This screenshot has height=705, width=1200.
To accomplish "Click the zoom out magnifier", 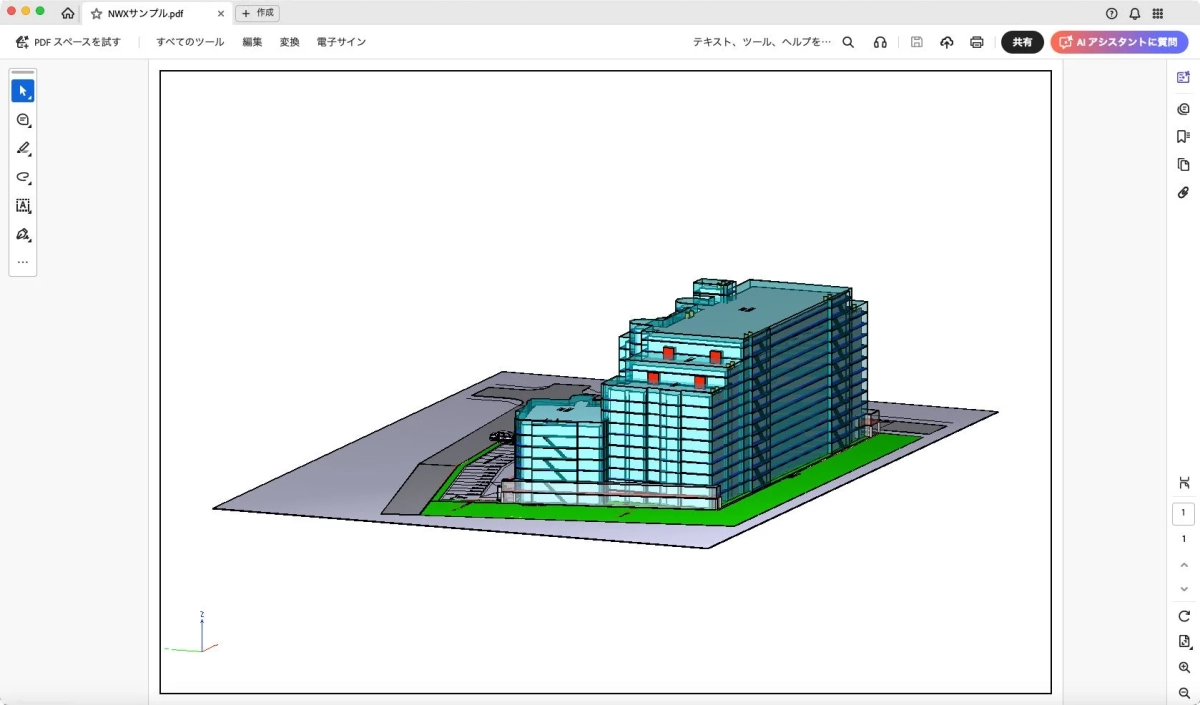I will point(1184,693).
